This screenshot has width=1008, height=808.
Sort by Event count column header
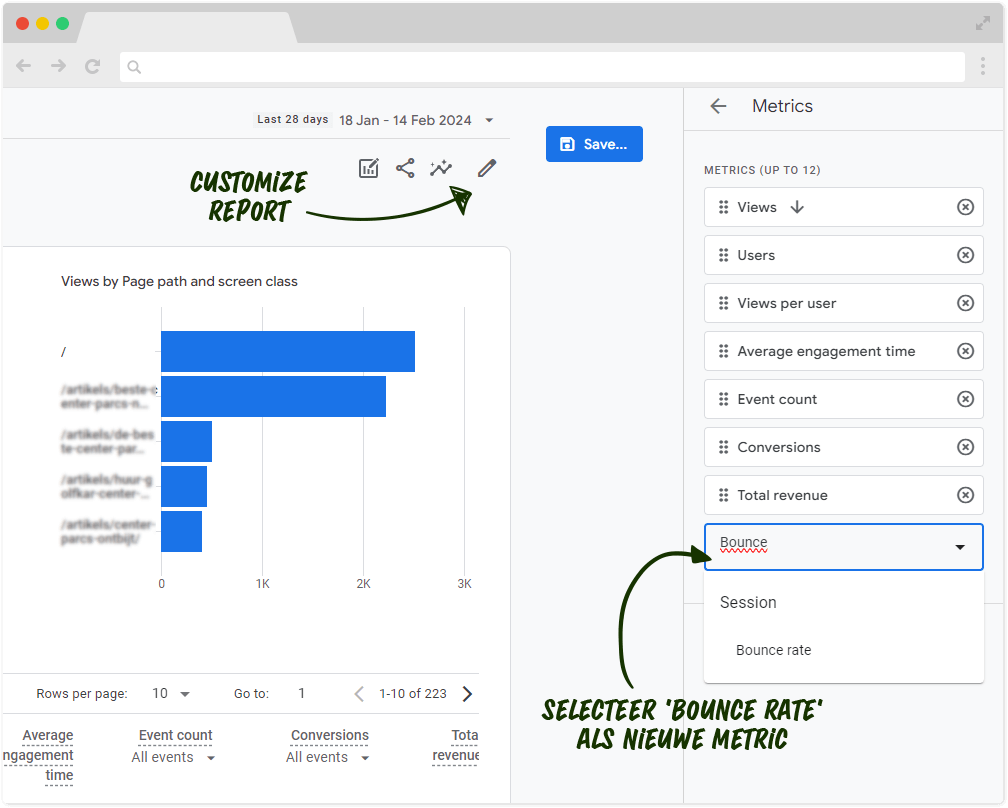point(176,735)
